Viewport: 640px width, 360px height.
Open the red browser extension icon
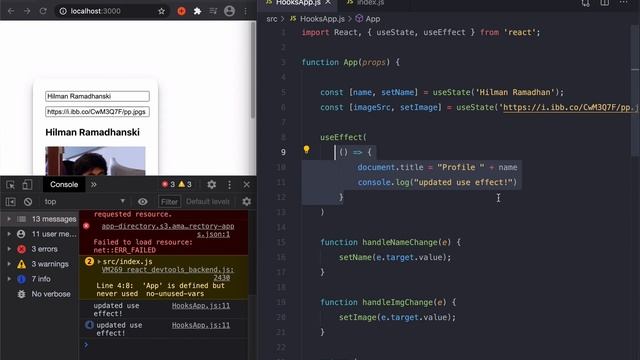tap(182, 11)
